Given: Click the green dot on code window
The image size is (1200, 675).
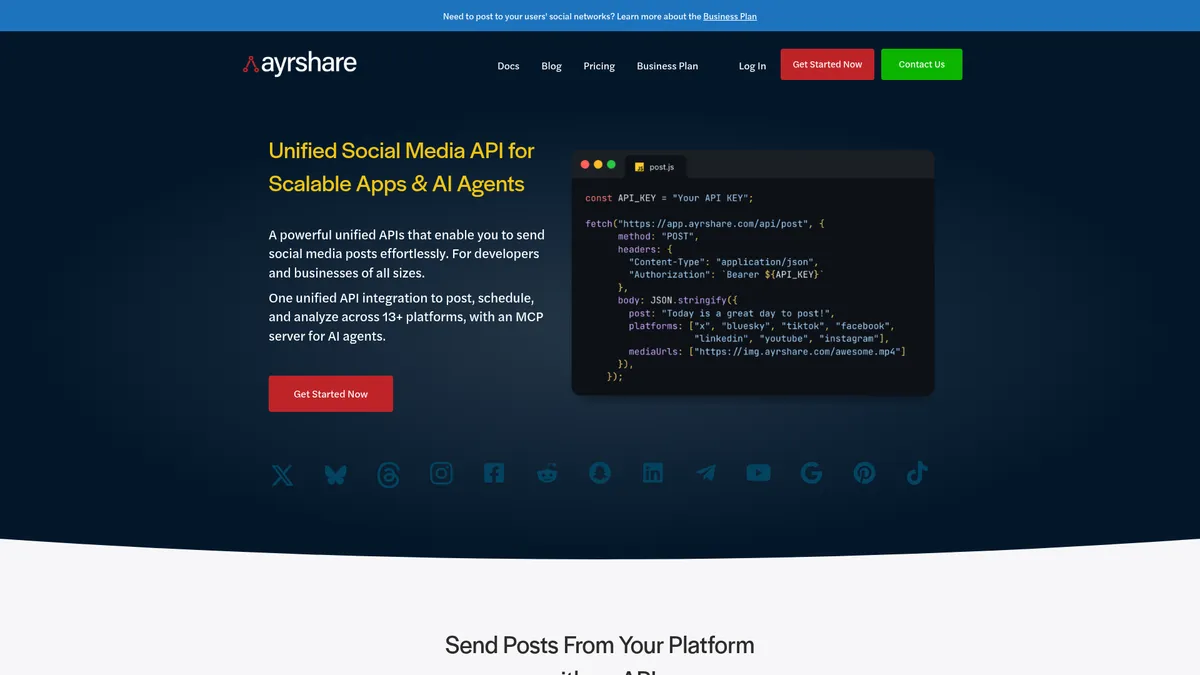Looking at the screenshot, I should pos(611,164).
